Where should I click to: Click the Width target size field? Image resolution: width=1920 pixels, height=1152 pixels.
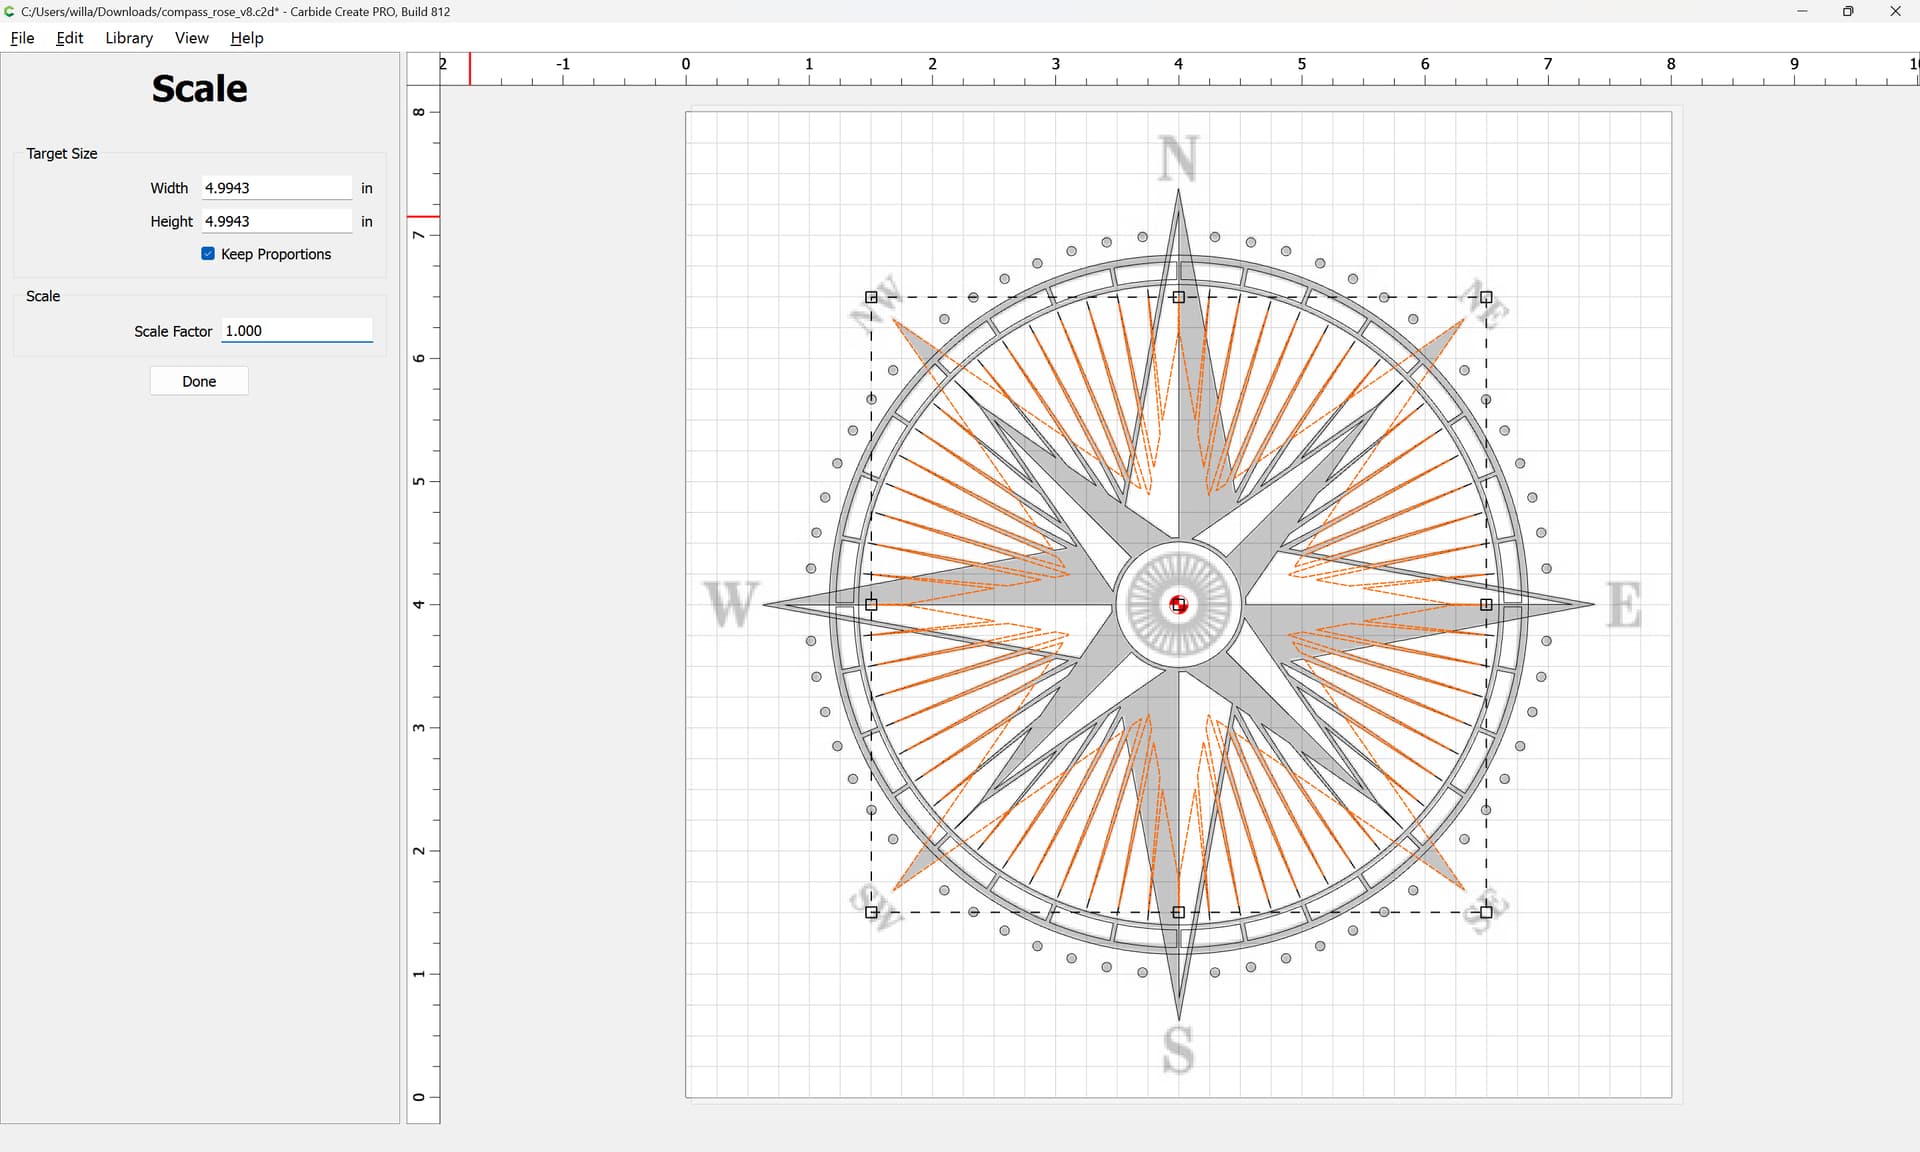point(276,188)
